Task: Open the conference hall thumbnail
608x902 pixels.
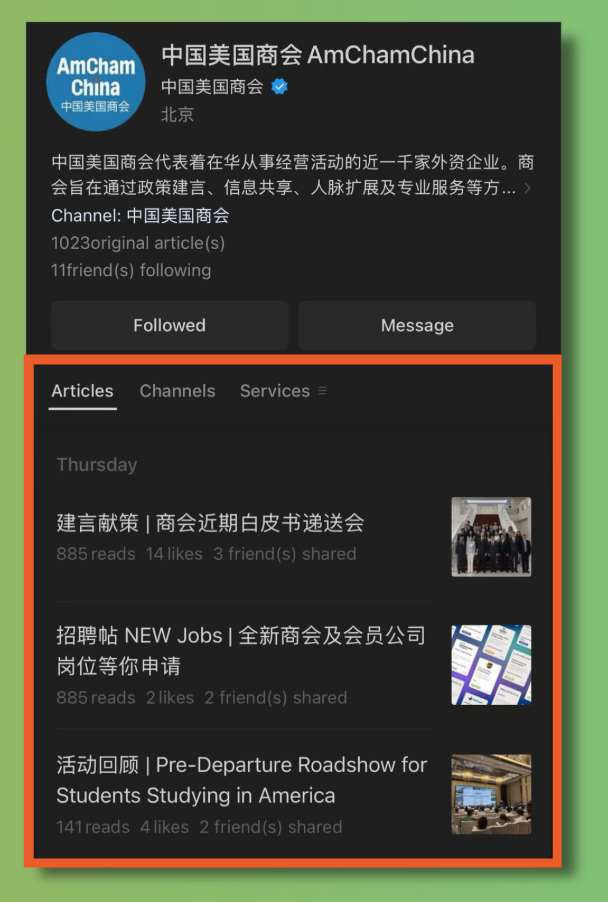Action: (491, 794)
